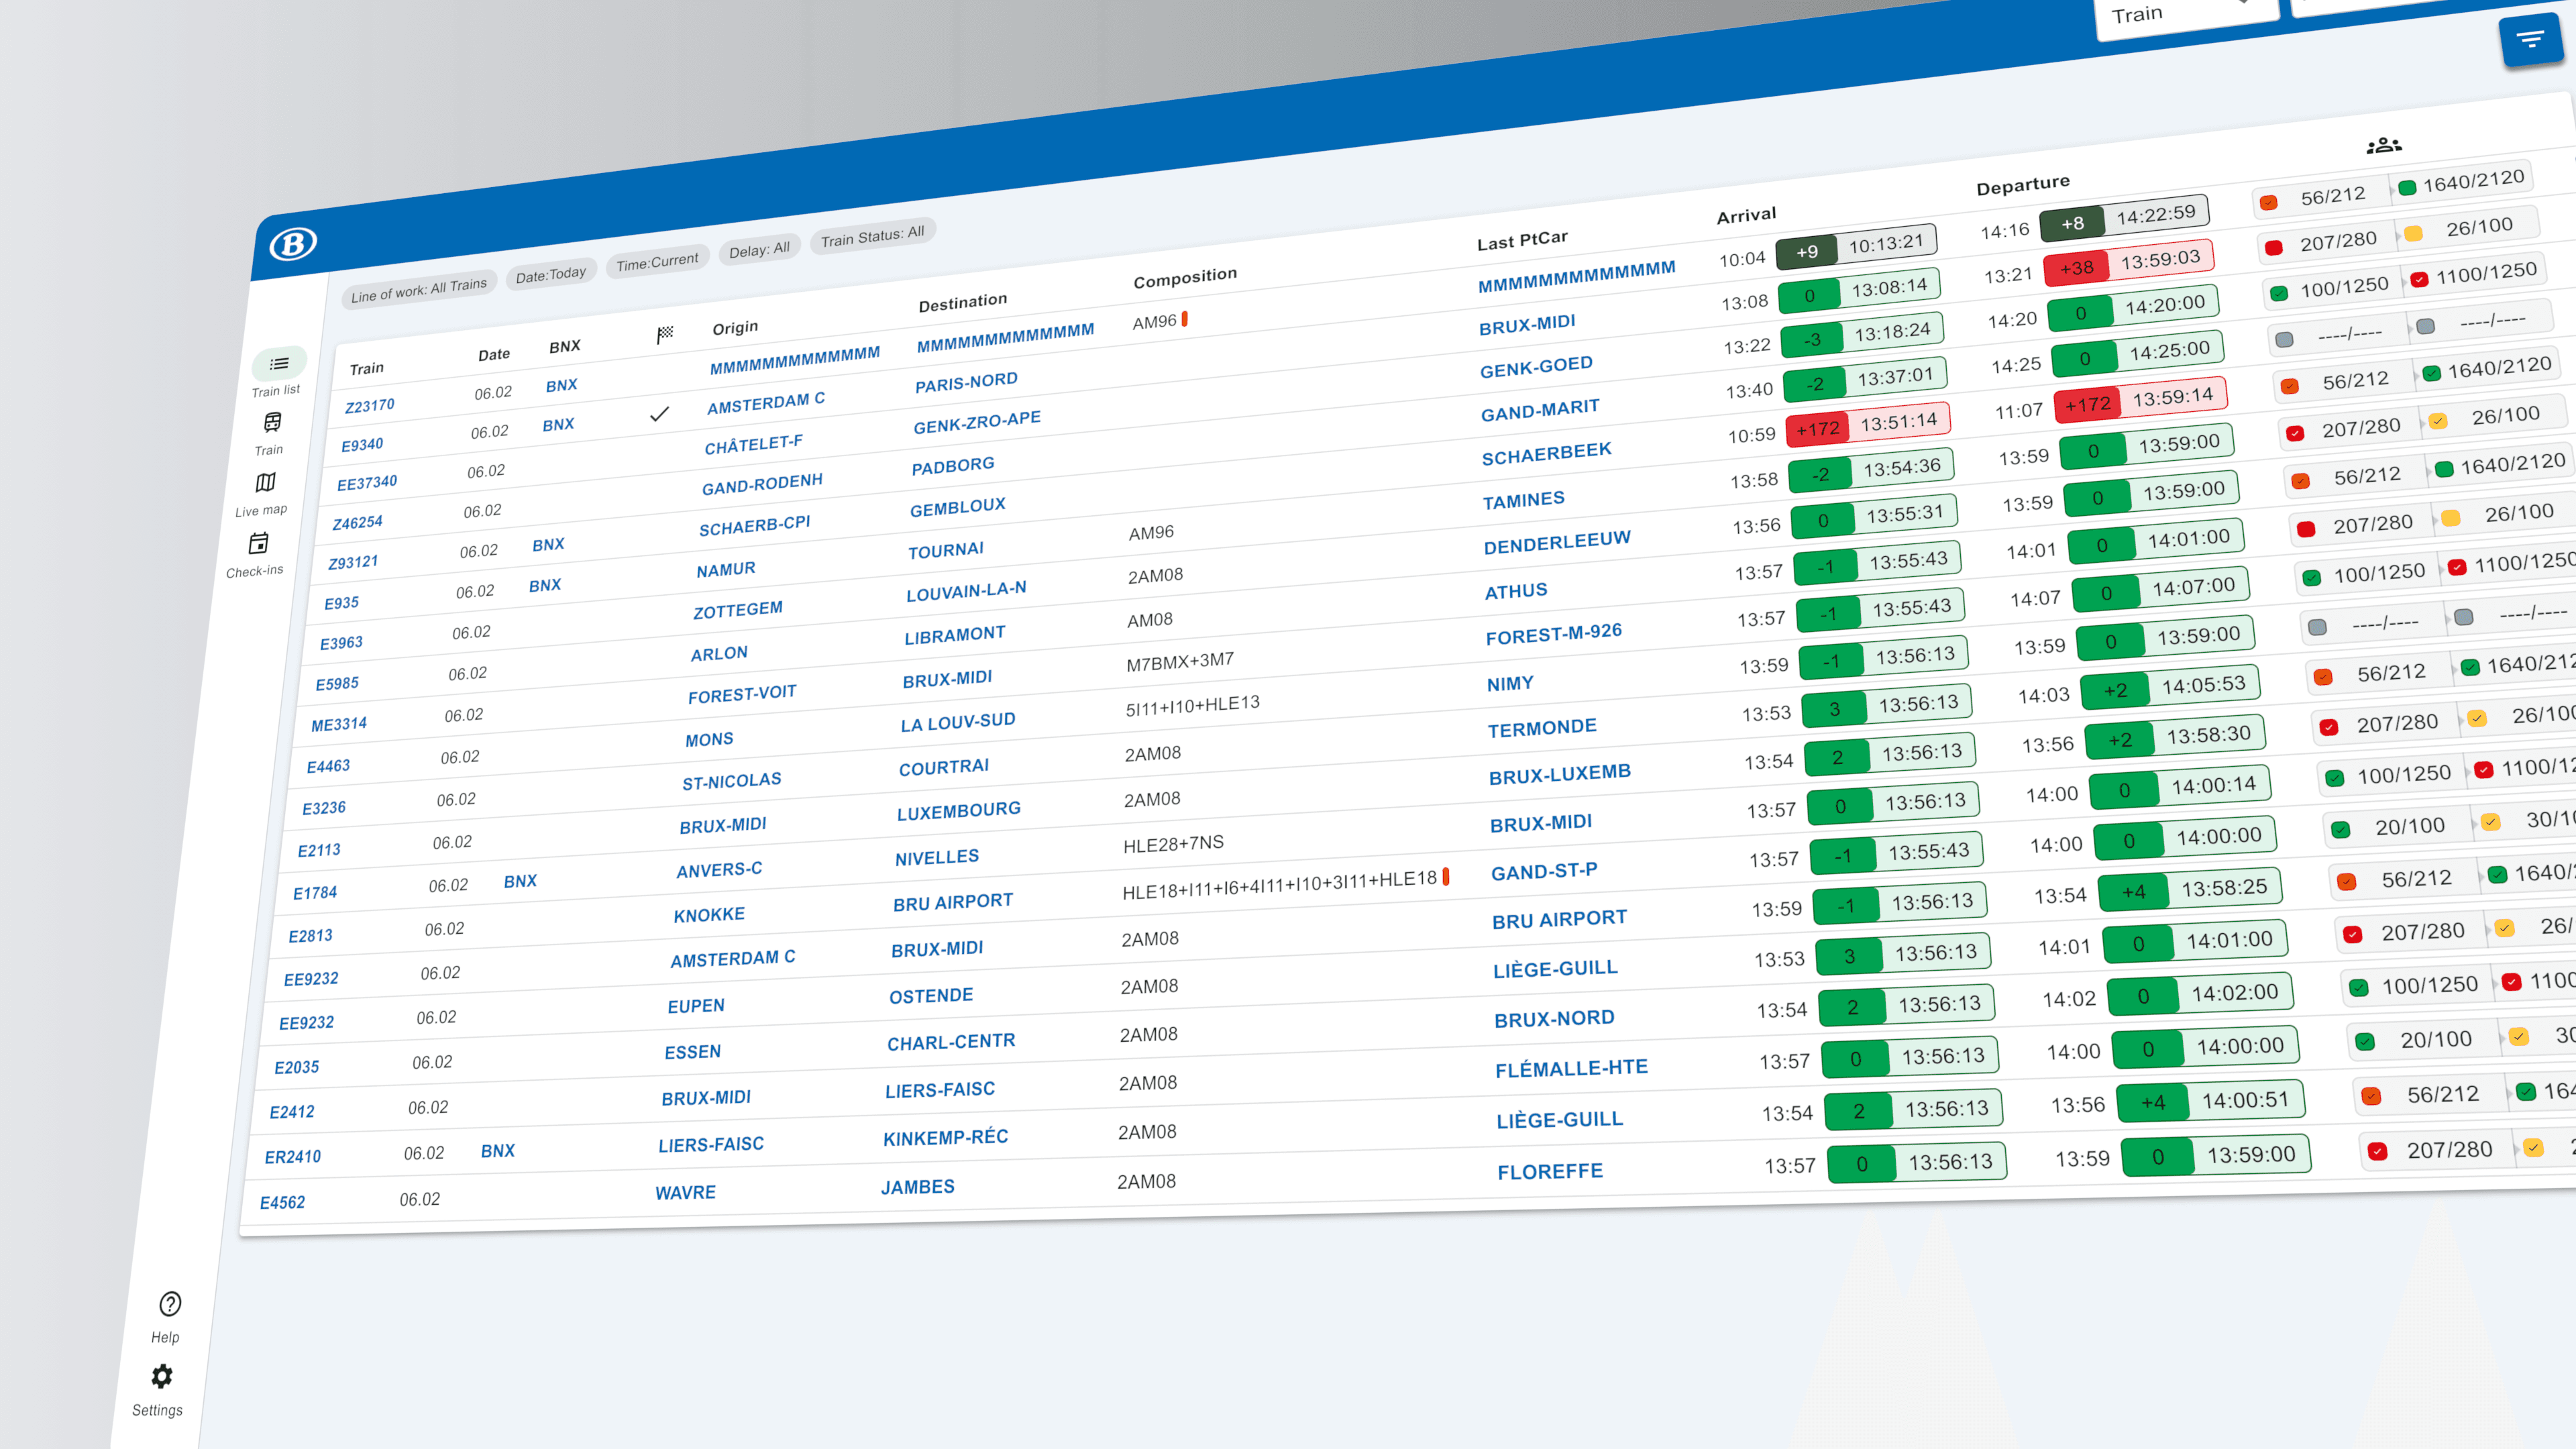Open the Live map sidebar icon
Image resolution: width=2576 pixels, height=1449 pixels.
tap(265, 483)
